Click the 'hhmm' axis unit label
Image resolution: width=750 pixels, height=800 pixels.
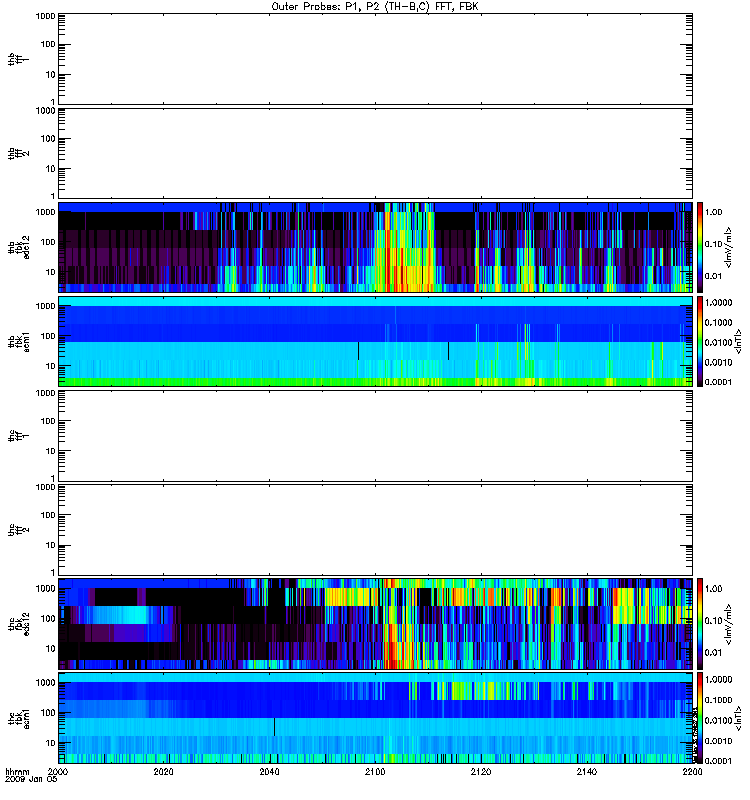click(x=17, y=772)
